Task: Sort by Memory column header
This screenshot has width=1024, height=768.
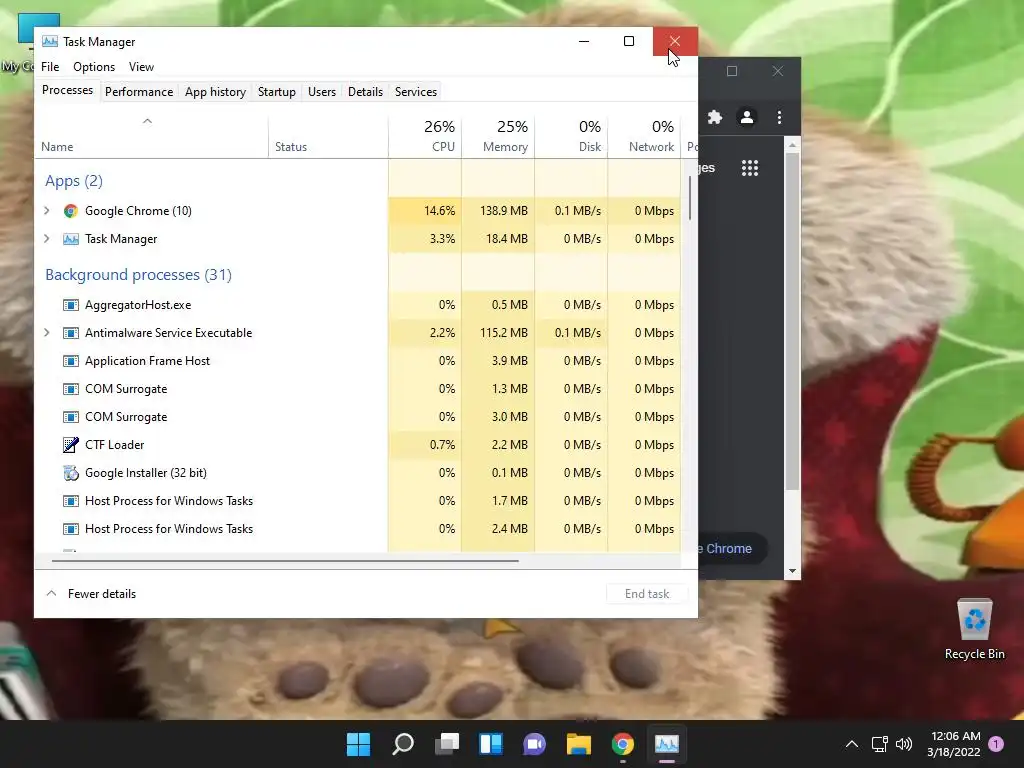Action: [x=498, y=136]
